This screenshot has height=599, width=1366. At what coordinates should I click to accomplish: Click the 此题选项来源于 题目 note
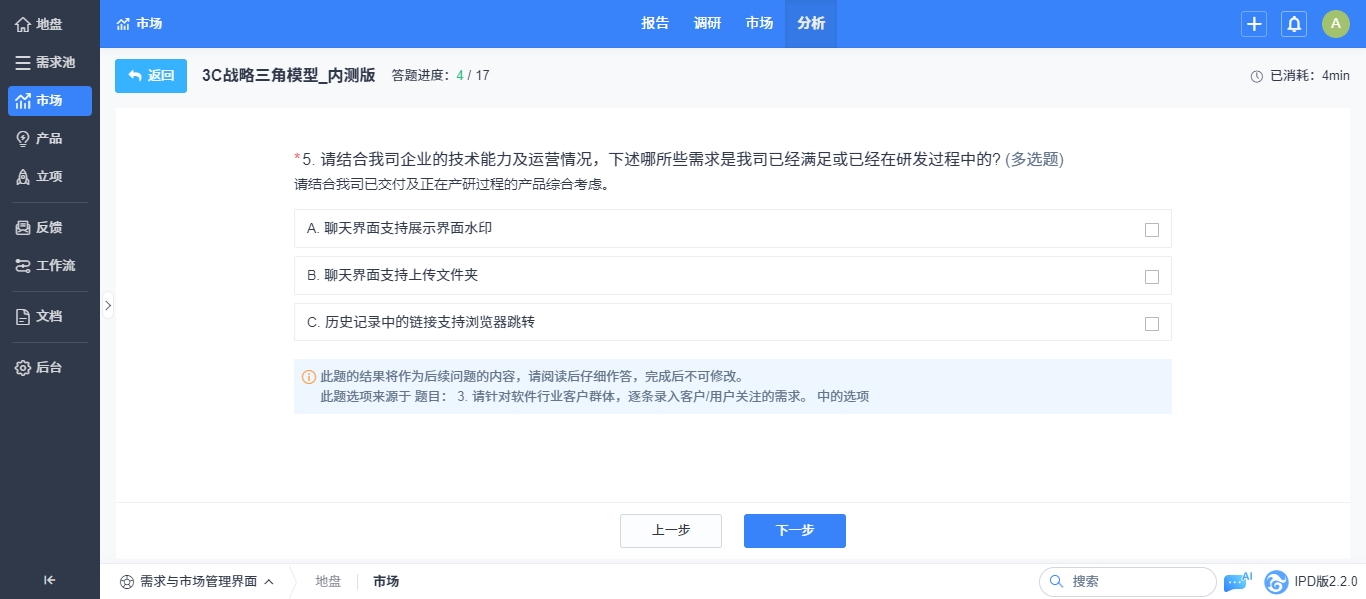point(594,396)
